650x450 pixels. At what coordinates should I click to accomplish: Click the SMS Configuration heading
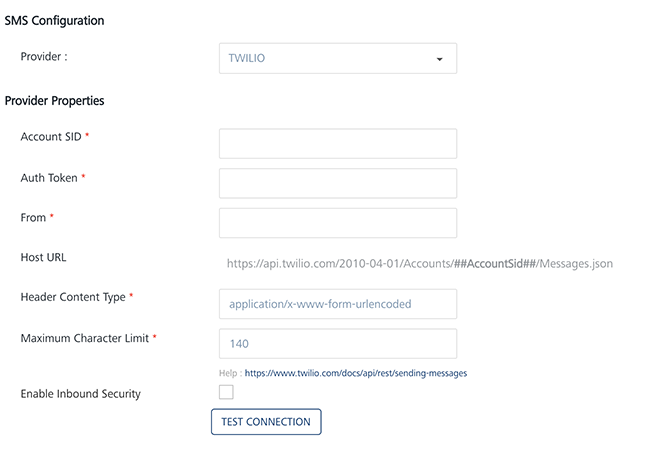(54, 20)
